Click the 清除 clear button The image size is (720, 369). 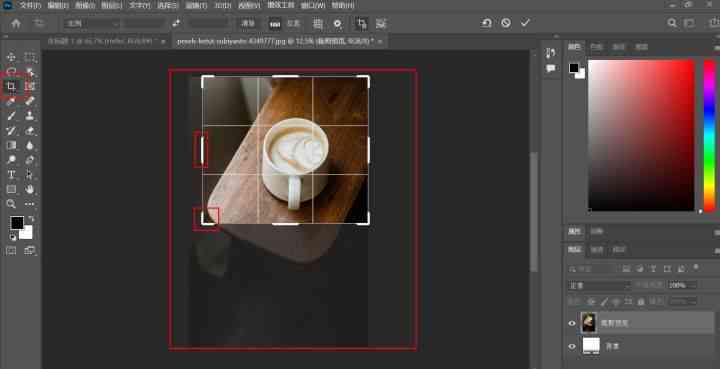coord(248,23)
